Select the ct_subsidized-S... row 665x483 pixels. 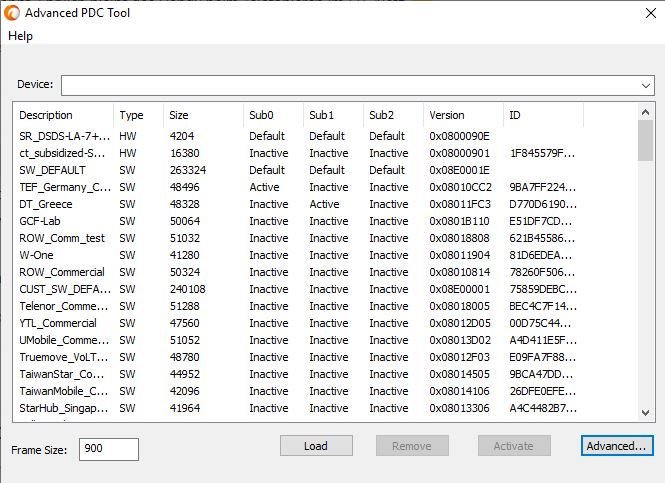pos(297,153)
